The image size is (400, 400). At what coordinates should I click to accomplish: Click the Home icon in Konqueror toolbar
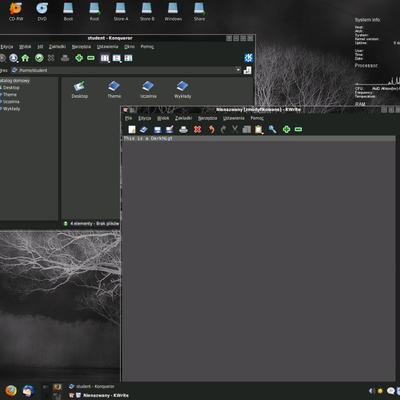[25, 58]
